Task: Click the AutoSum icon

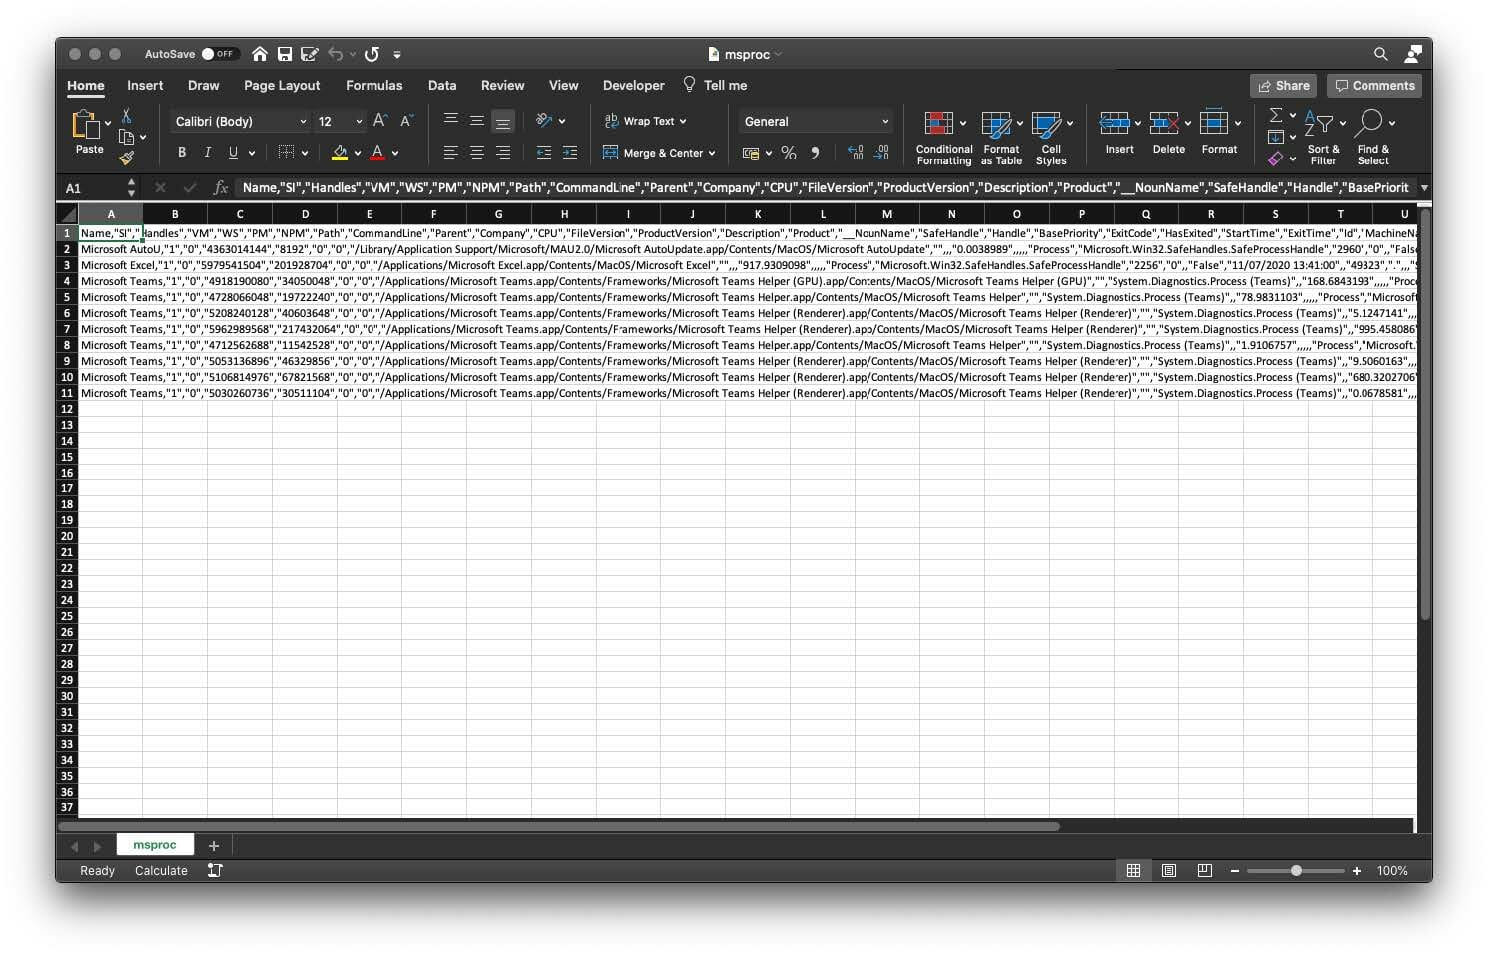Action: [1276, 117]
